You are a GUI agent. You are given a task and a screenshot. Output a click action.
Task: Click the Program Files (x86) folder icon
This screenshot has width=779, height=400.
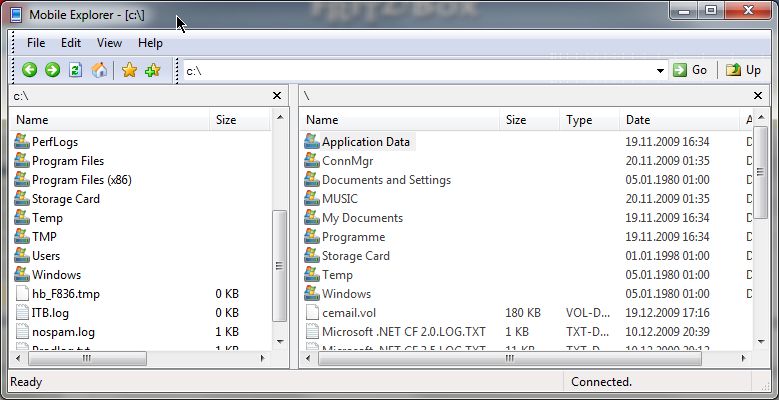22,179
